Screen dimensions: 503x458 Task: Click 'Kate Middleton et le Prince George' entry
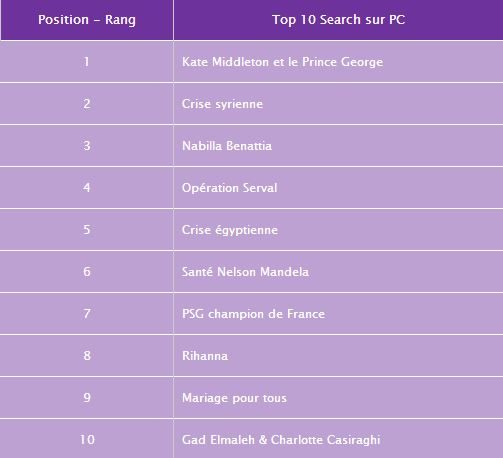click(x=282, y=62)
